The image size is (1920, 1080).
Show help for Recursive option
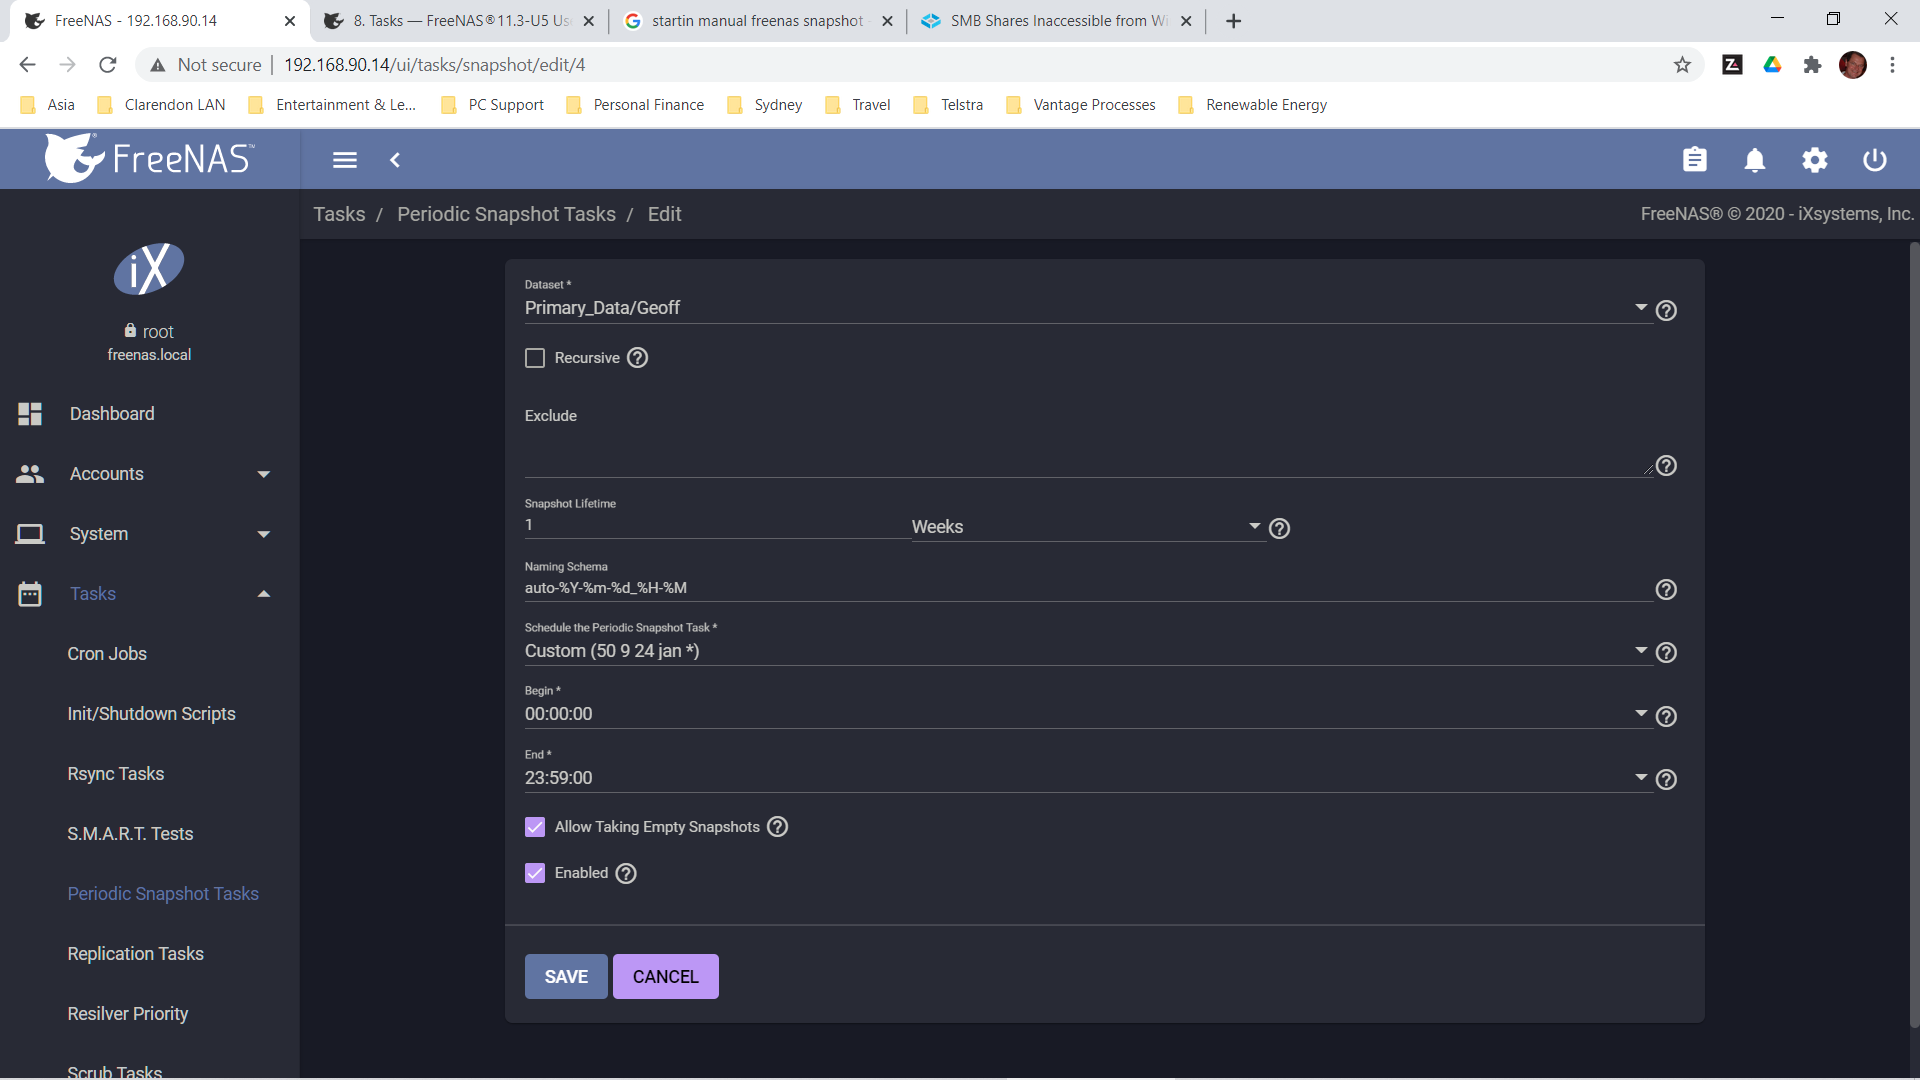[637, 358]
